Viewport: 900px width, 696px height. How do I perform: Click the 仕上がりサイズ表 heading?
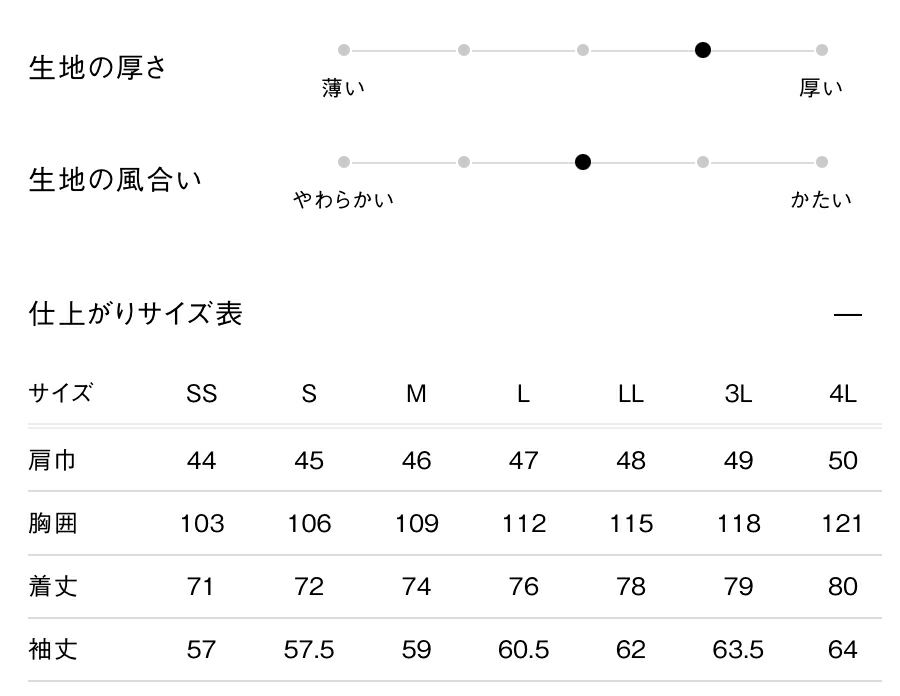136,314
